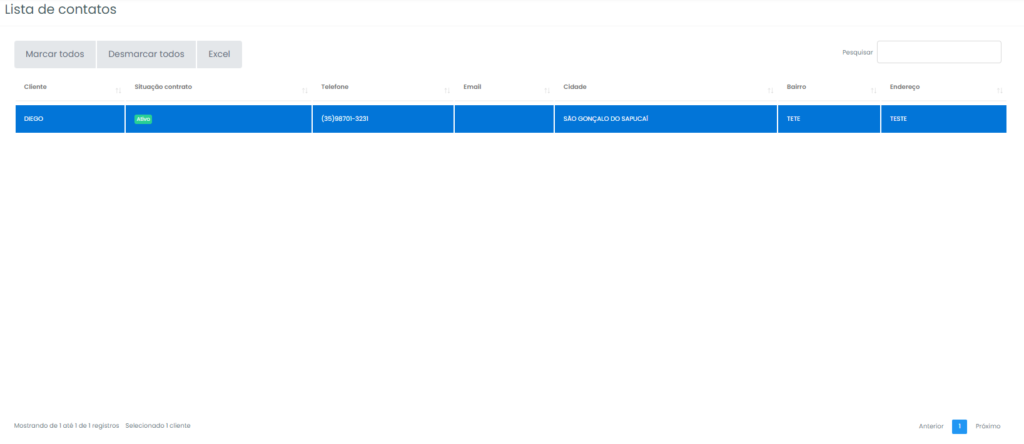Screen dimensions: 1024x444
Task: Click the Bairro column header text
Action: [x=797, y=87]
